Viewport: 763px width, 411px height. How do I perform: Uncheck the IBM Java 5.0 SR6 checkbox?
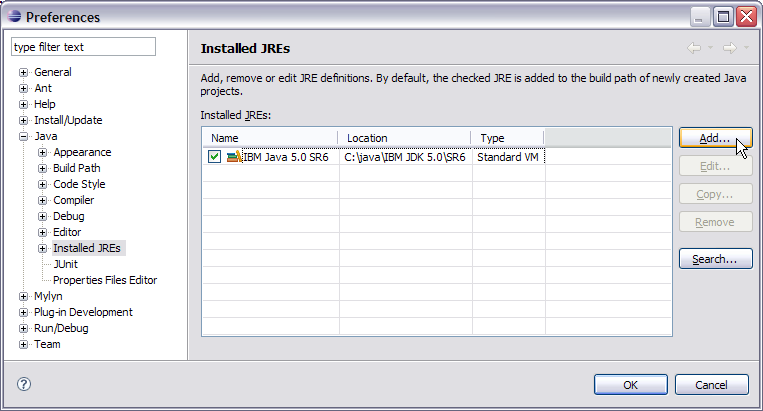click(215, 157)
